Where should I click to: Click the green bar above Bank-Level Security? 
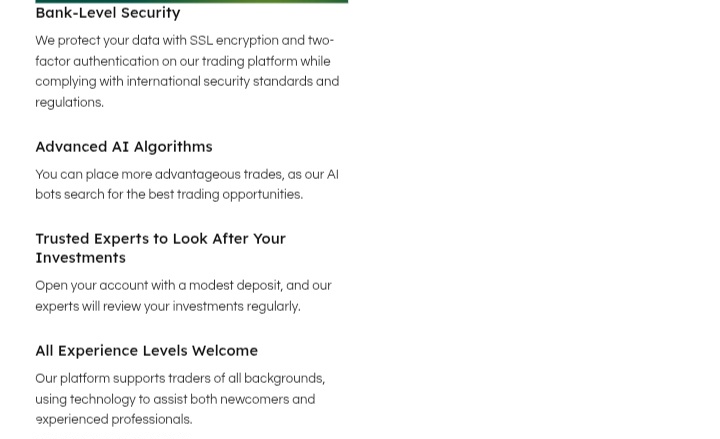point(191,1)
